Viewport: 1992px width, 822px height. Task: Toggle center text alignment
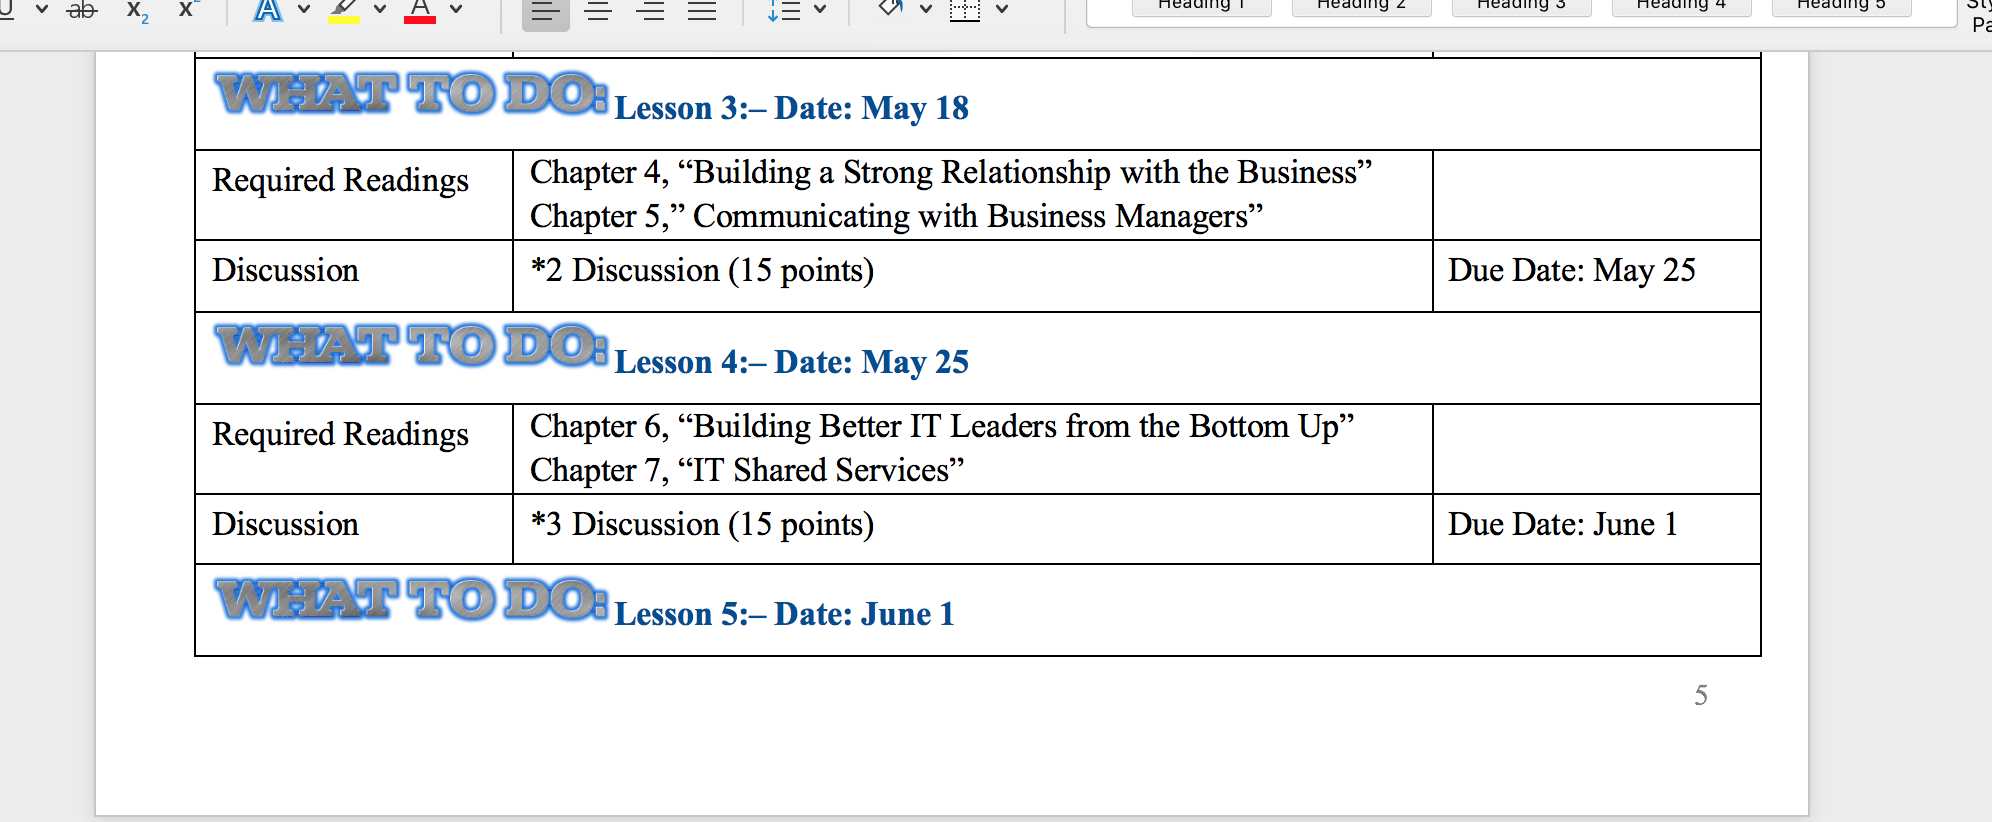click(598, 11)
